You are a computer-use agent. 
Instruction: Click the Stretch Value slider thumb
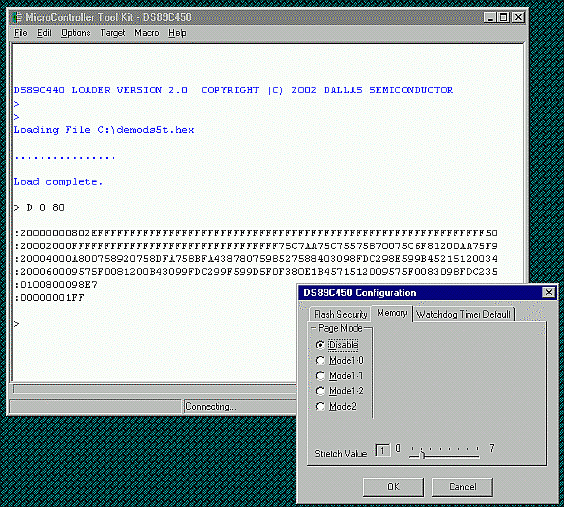click(x=423, y=454)
